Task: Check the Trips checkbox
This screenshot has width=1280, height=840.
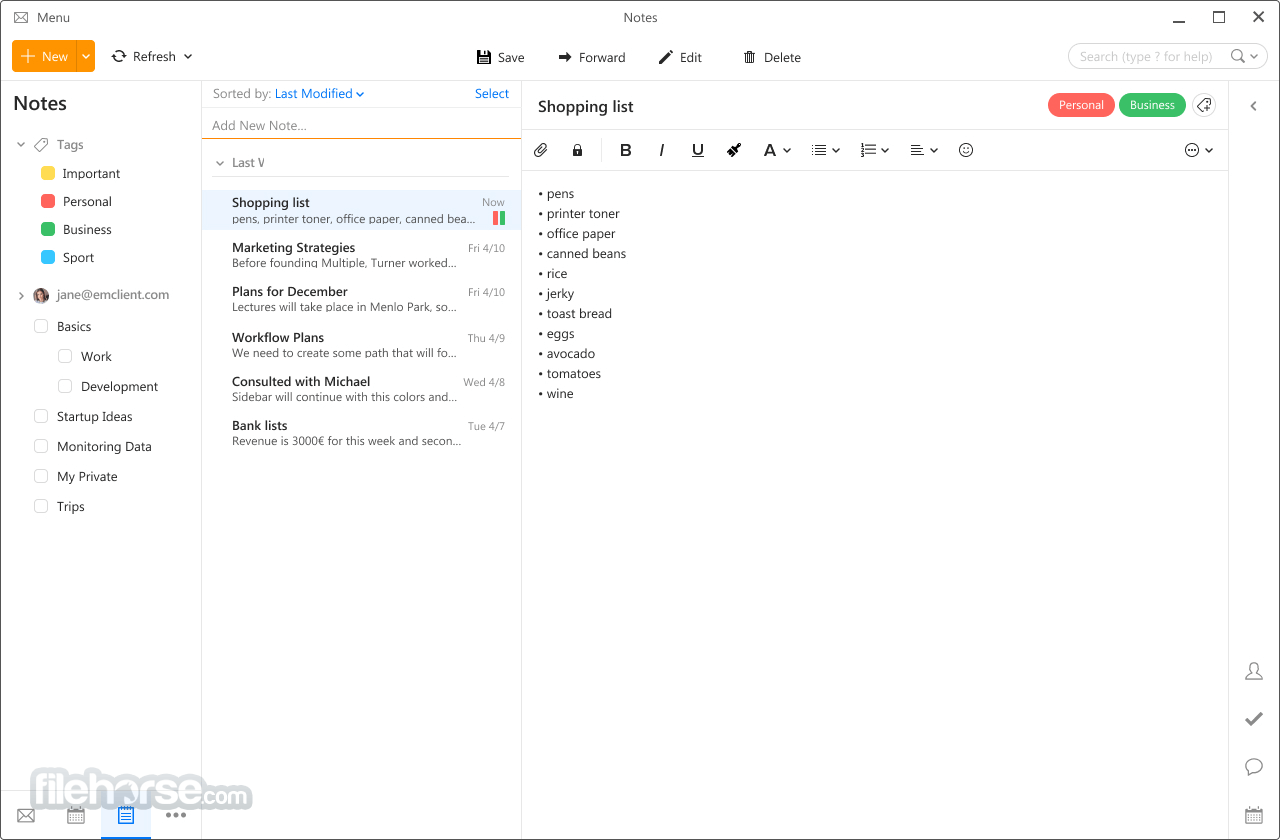Action: point(41,506)
